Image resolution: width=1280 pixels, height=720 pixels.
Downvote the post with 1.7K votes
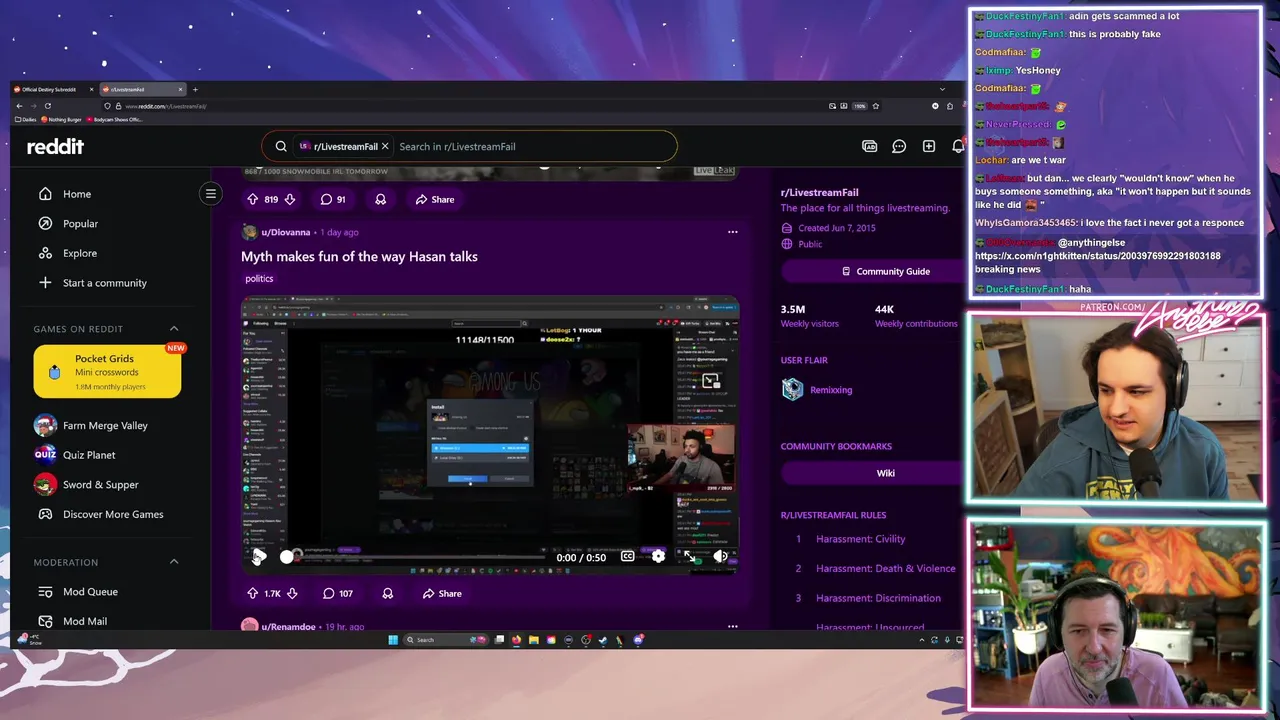[x=292, y=594]
